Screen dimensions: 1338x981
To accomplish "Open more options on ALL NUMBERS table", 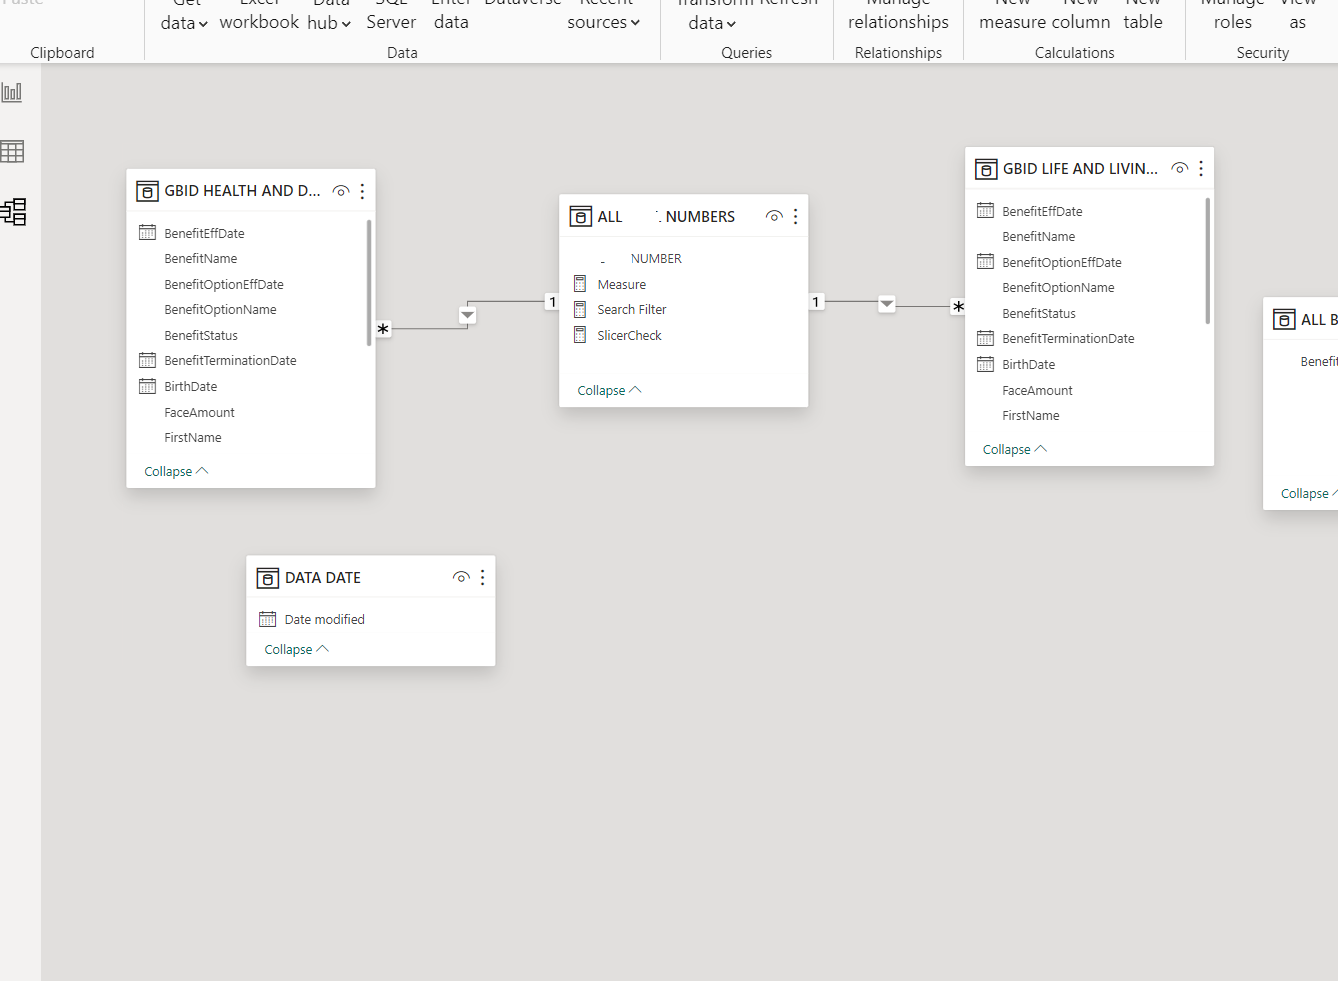I will 795,217.
